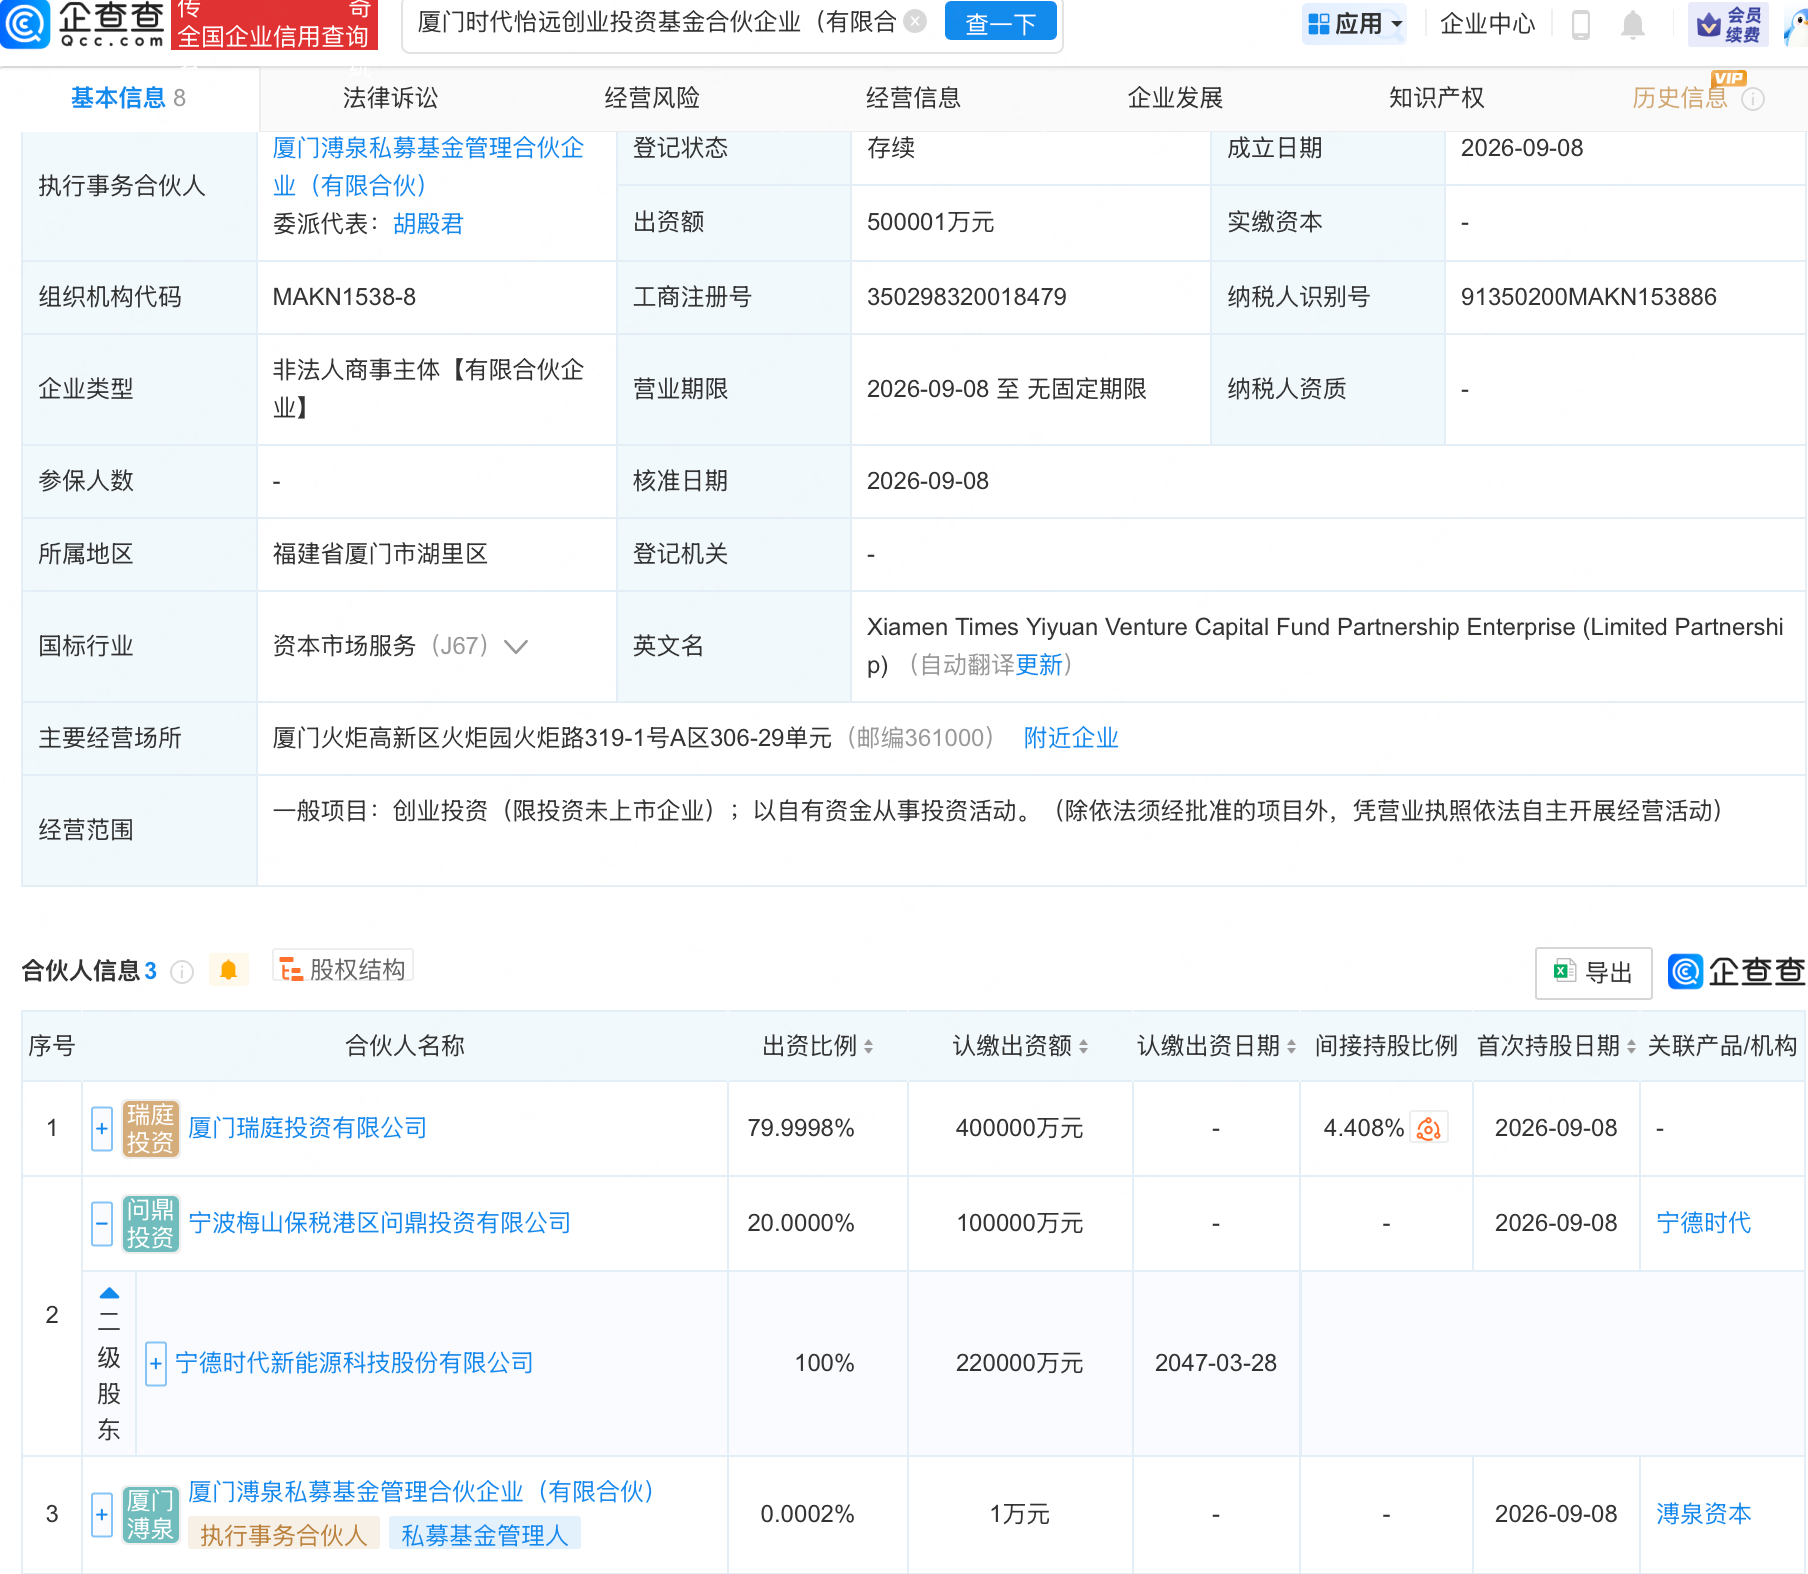Select the MAKN1538-8 organization code

point(344,297)
